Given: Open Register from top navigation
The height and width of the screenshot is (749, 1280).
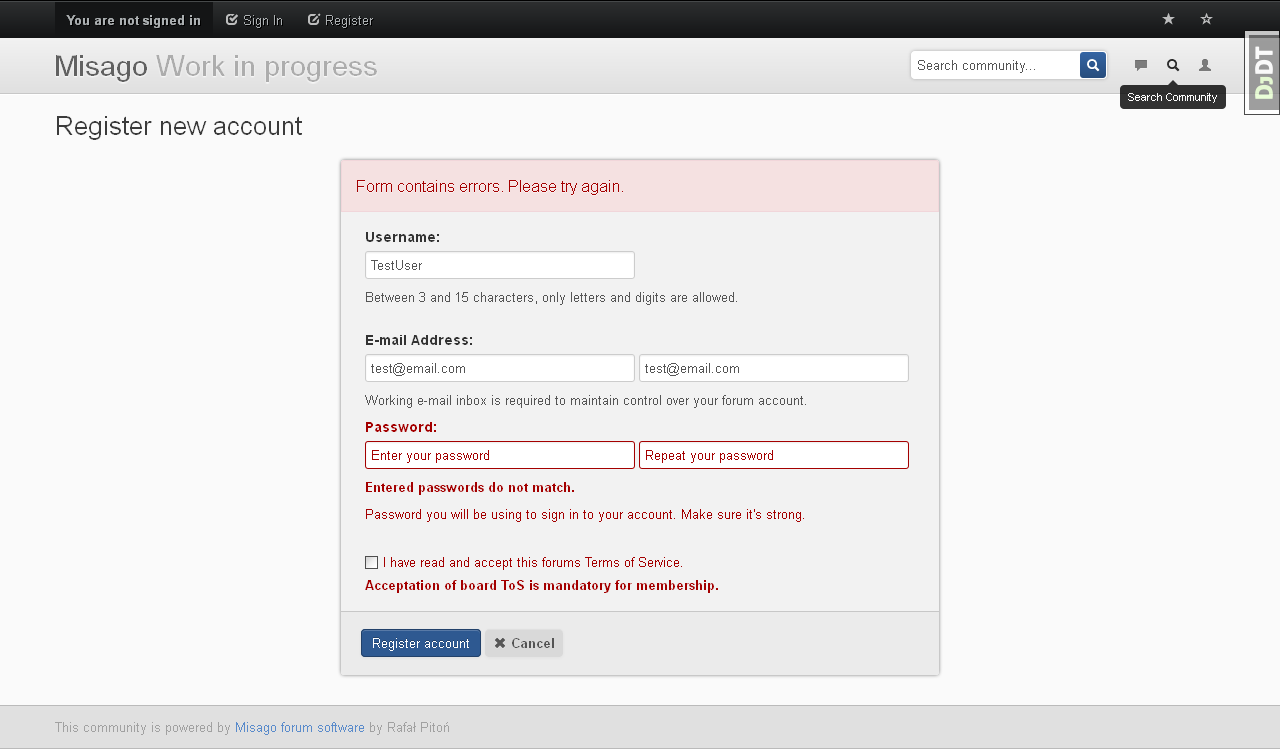Looking at the screenshot, I should point(340,20).
